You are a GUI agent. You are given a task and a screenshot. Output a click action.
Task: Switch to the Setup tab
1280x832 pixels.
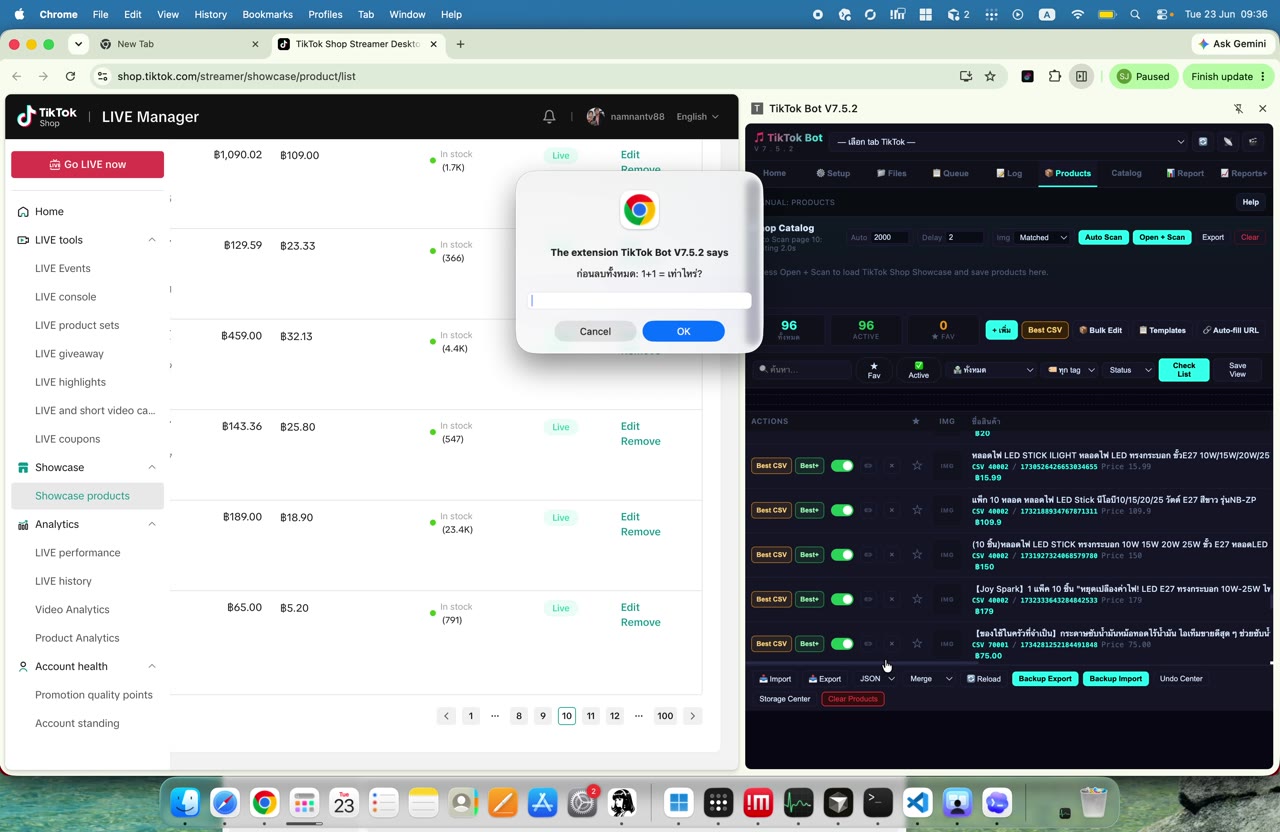(x=833, y=173)
